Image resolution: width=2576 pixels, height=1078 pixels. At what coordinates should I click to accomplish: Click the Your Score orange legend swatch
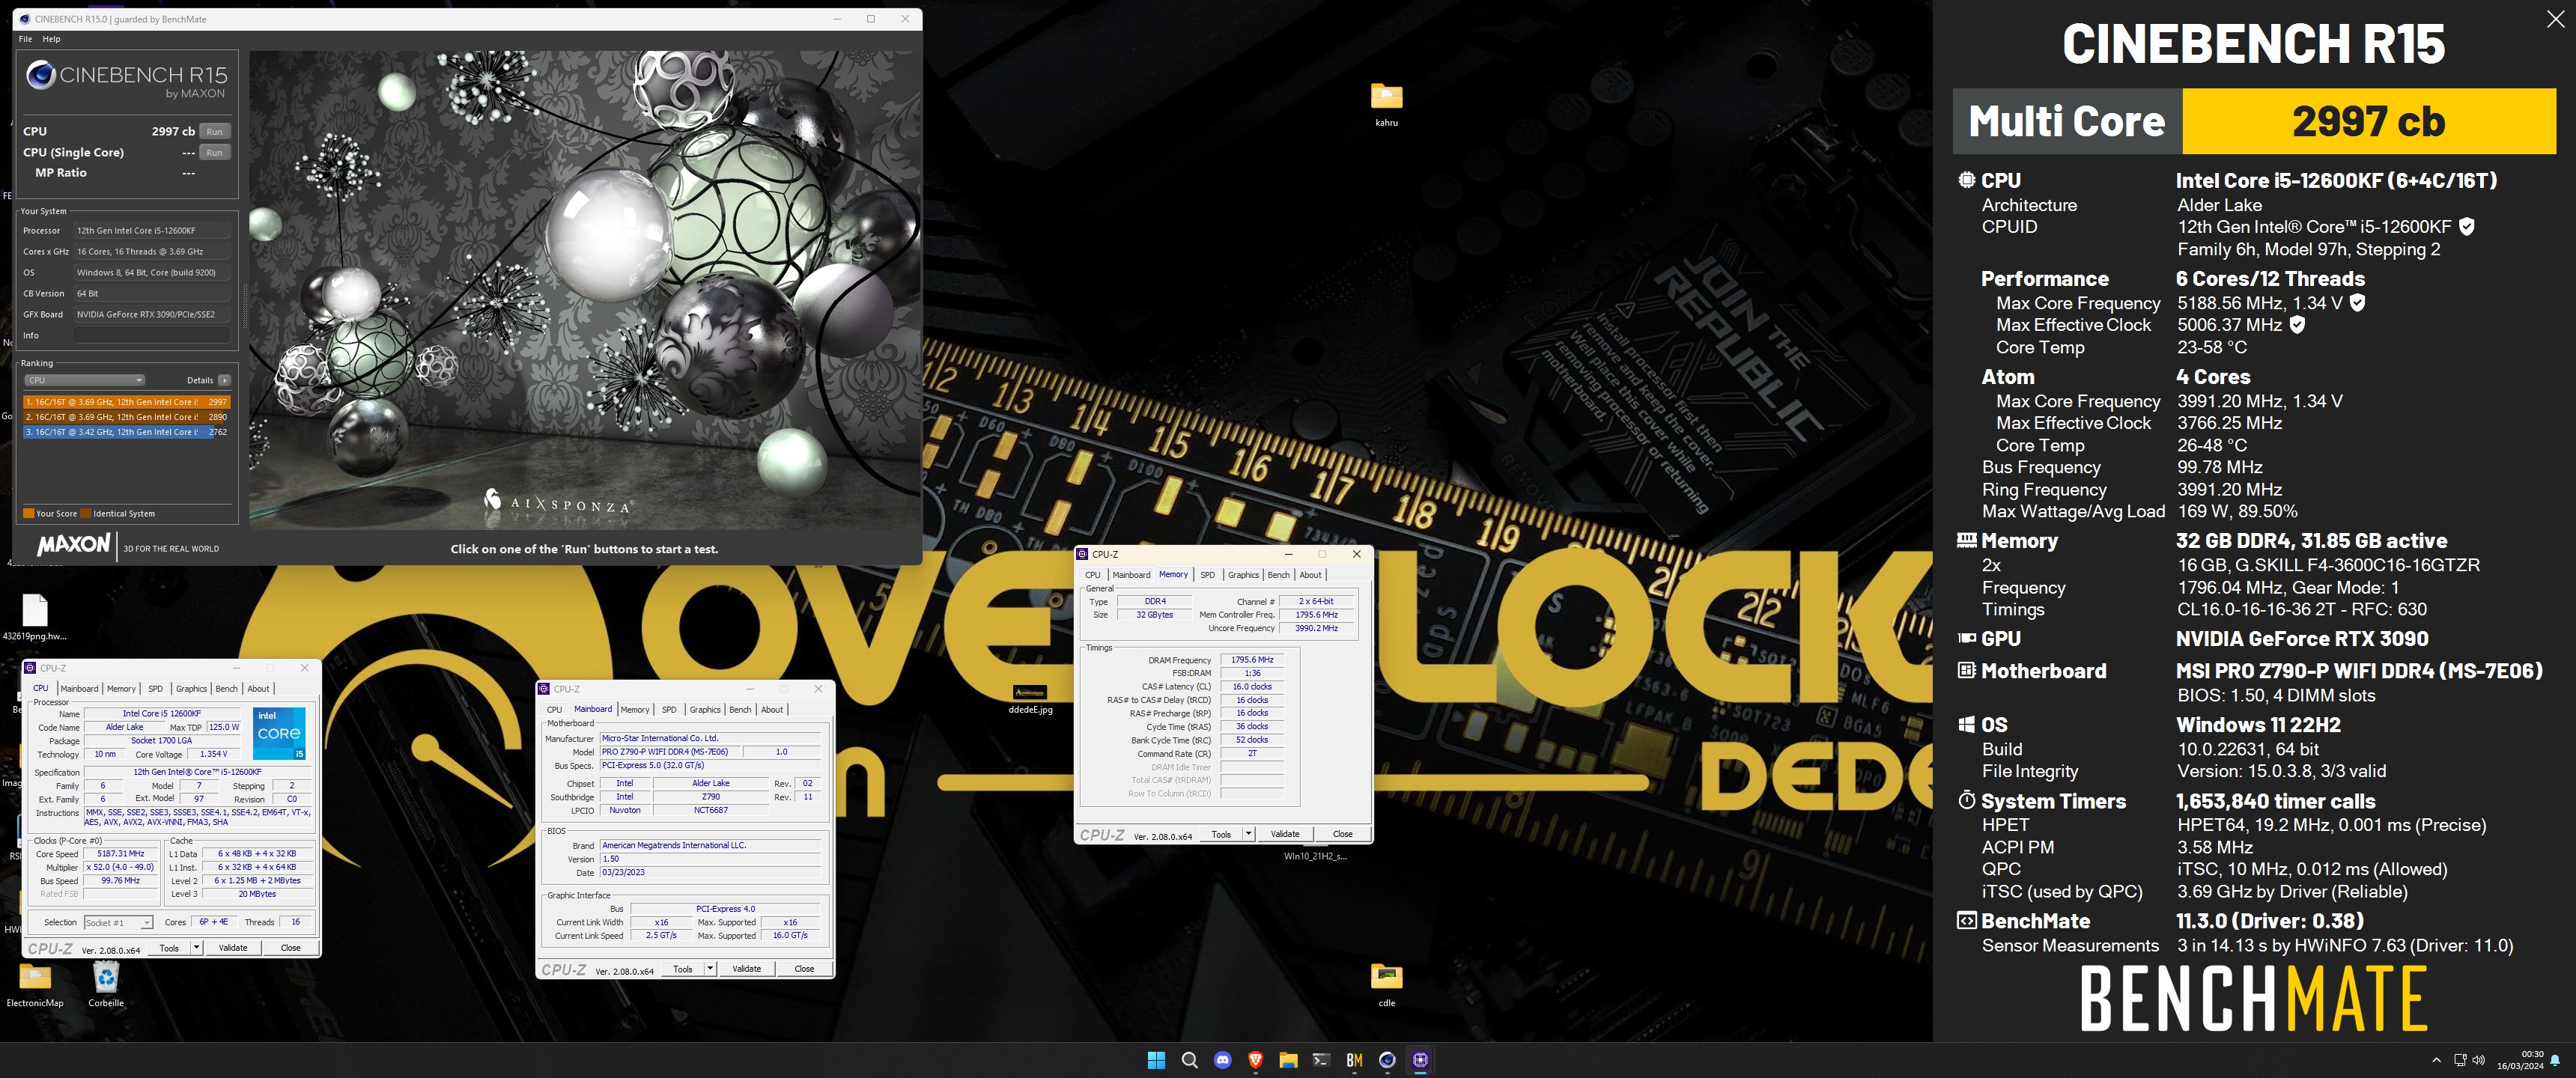pos(28,514)
